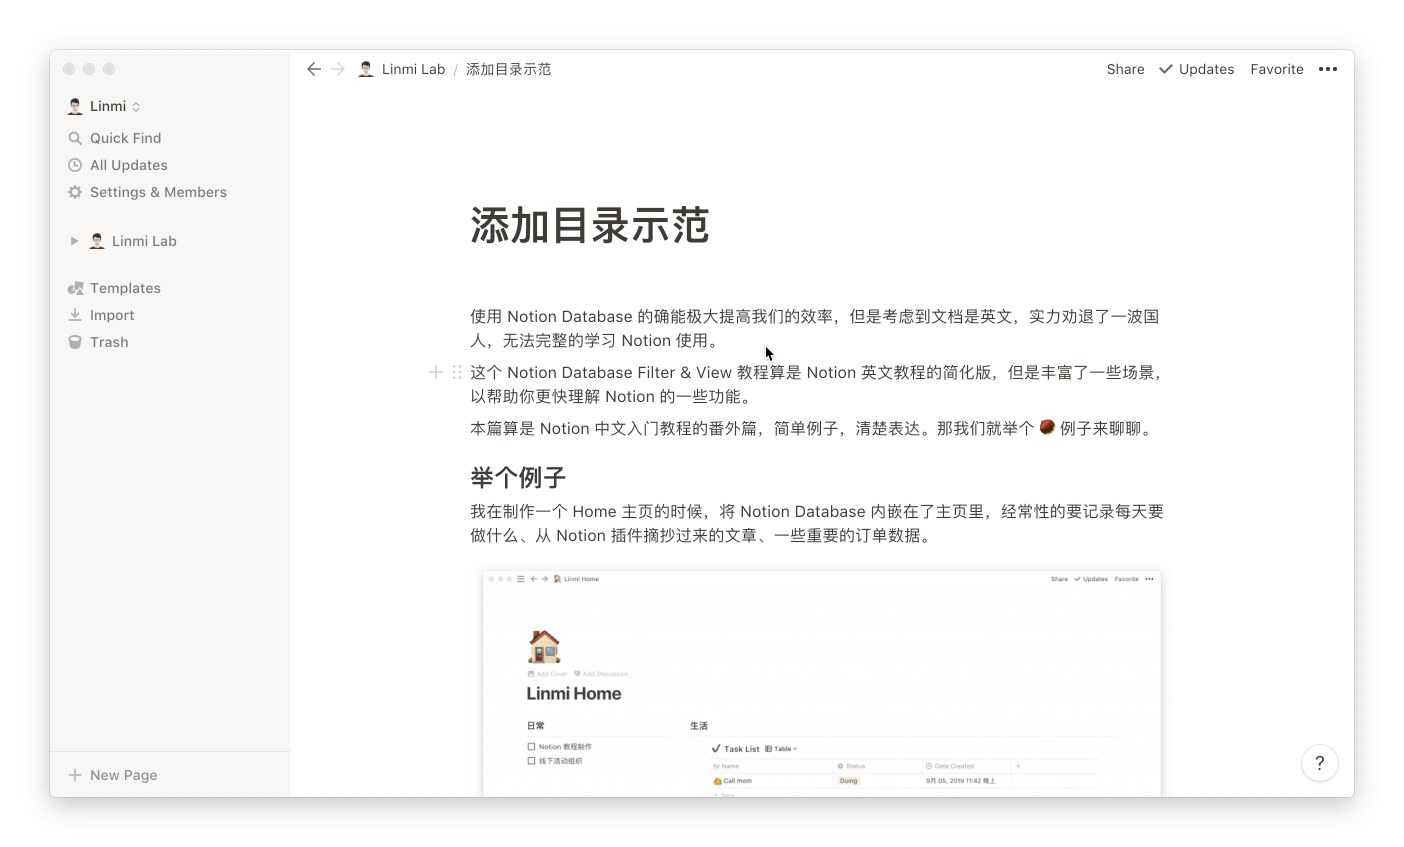Click the paragraph starting 使用 Notion Database
The height and width of the screenshot is (847, 1404).
coord(816,328)
